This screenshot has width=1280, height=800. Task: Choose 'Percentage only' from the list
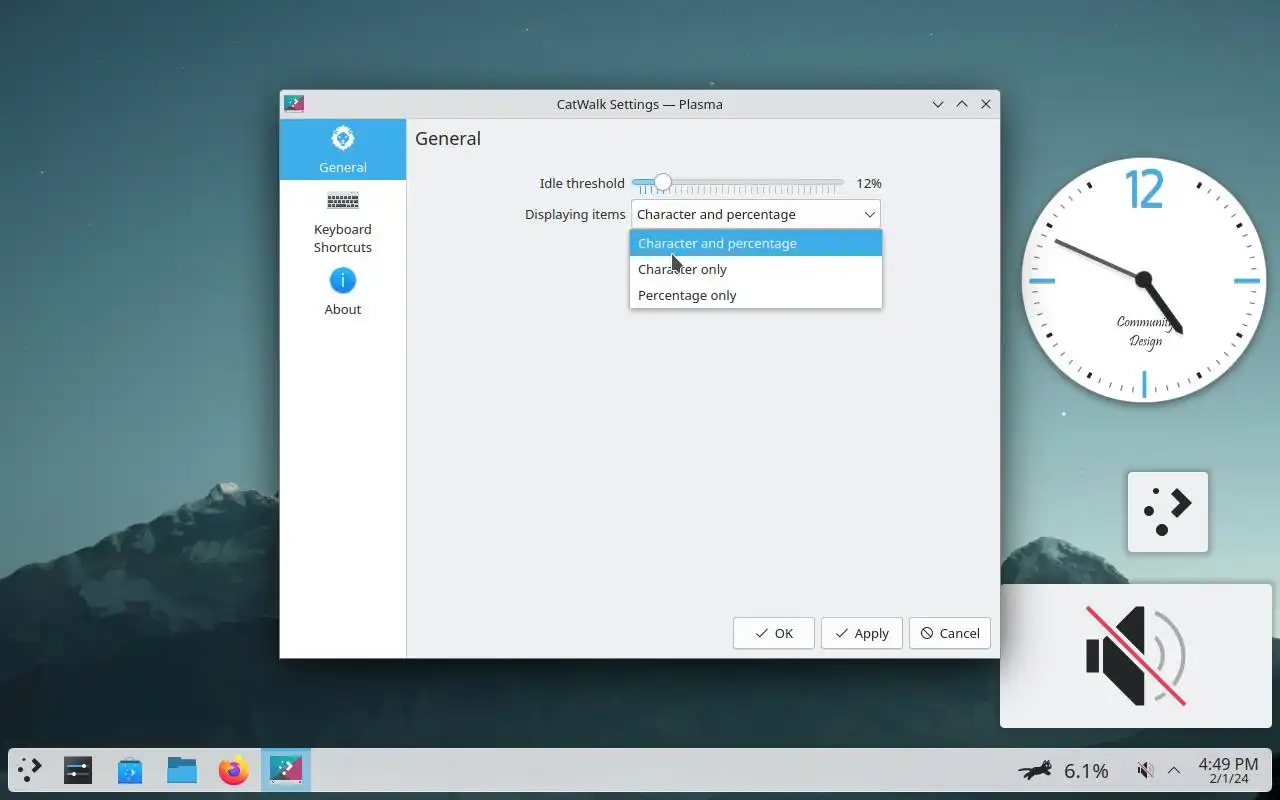(x=756, y=295)
